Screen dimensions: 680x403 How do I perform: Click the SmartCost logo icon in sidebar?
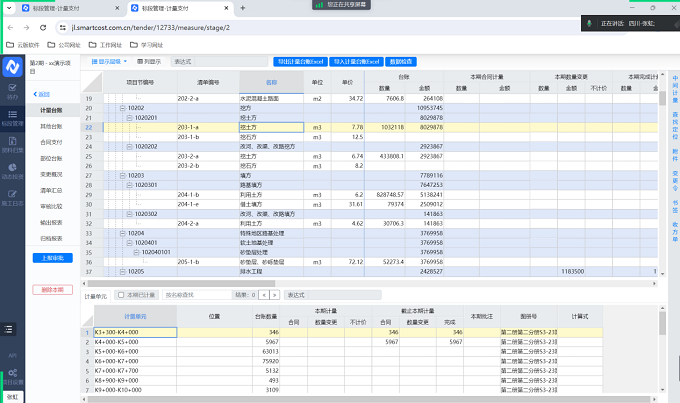click(12, 66)
